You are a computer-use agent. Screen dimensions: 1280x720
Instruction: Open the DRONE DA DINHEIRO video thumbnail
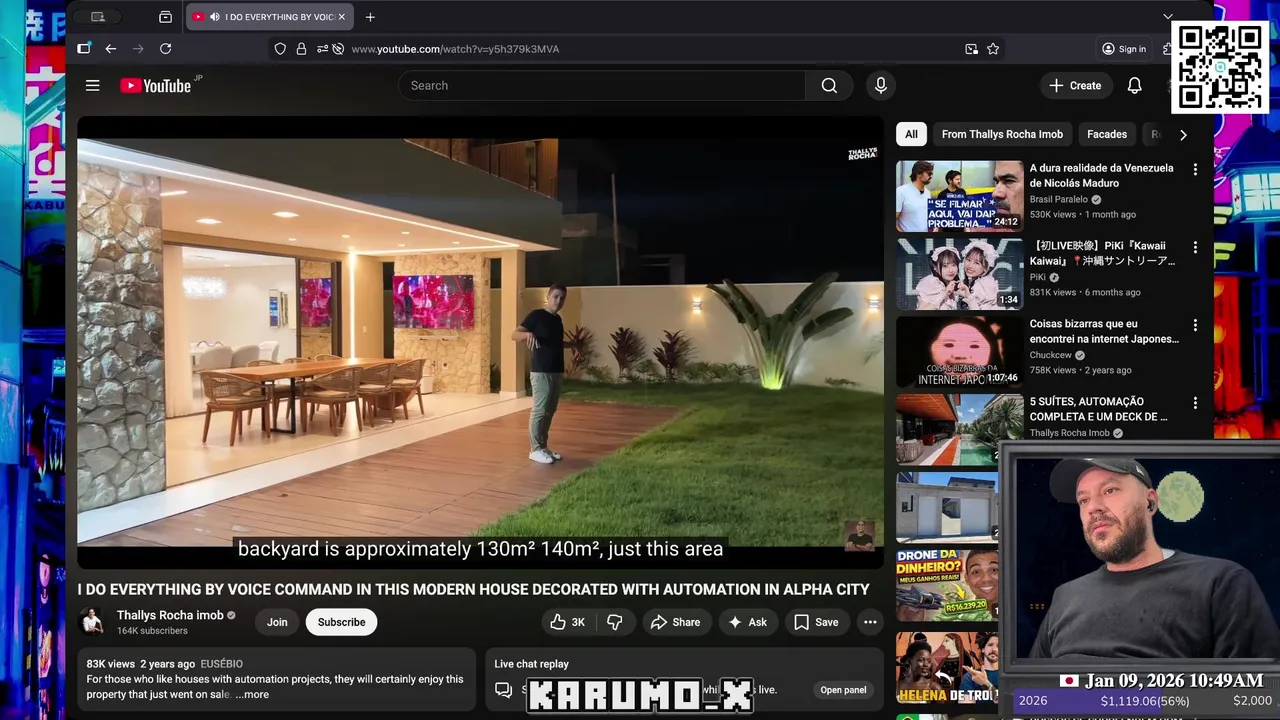coord(947,585)
